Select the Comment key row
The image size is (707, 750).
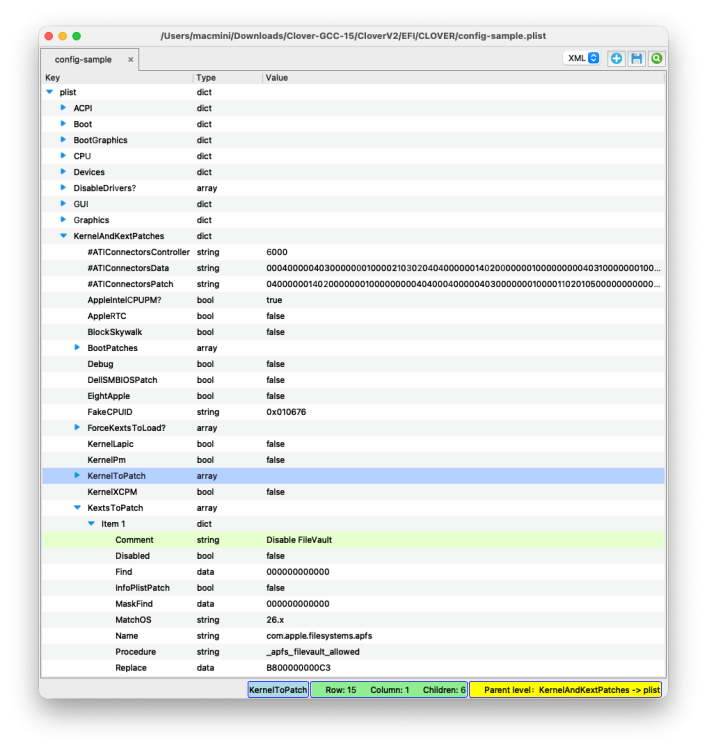click(353, 540)
